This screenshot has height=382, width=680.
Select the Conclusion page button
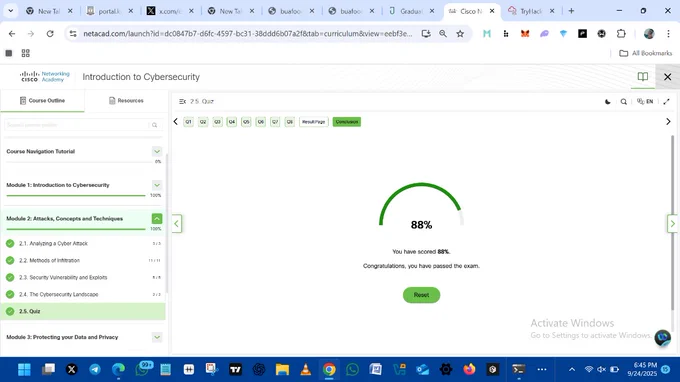(347, 122)
